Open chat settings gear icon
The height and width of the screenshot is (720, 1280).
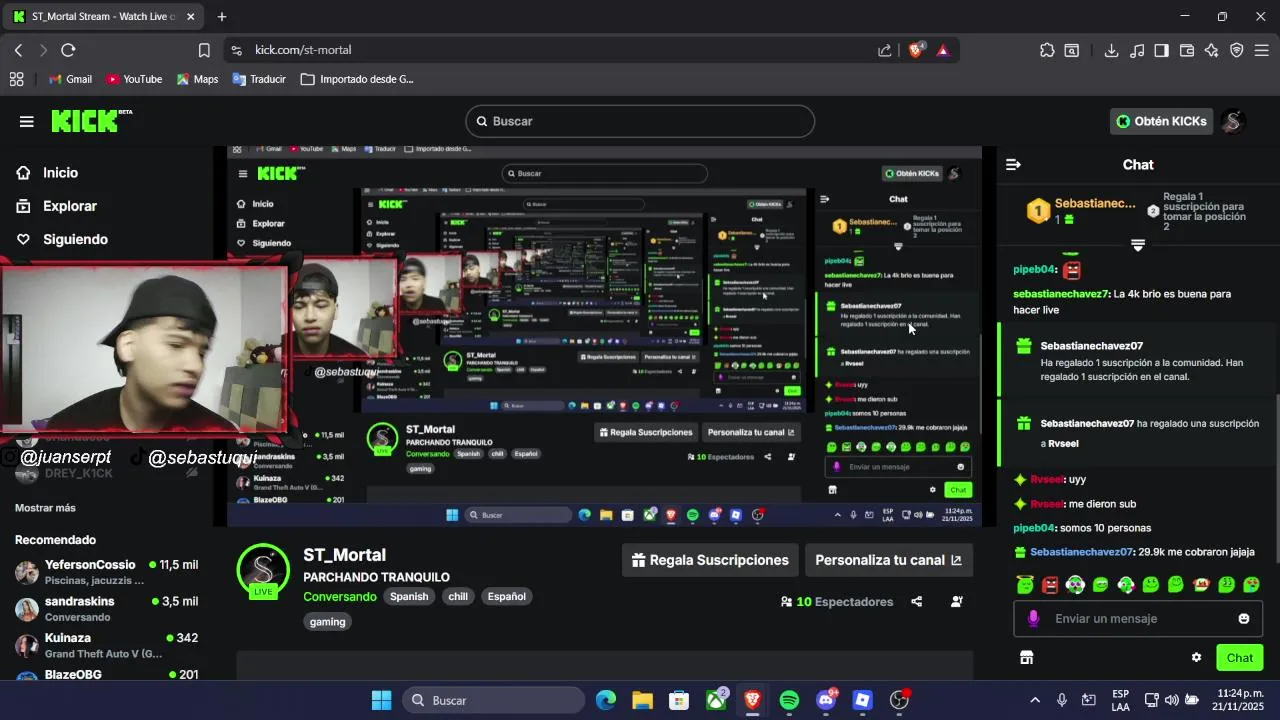(x=1196, y=657)
